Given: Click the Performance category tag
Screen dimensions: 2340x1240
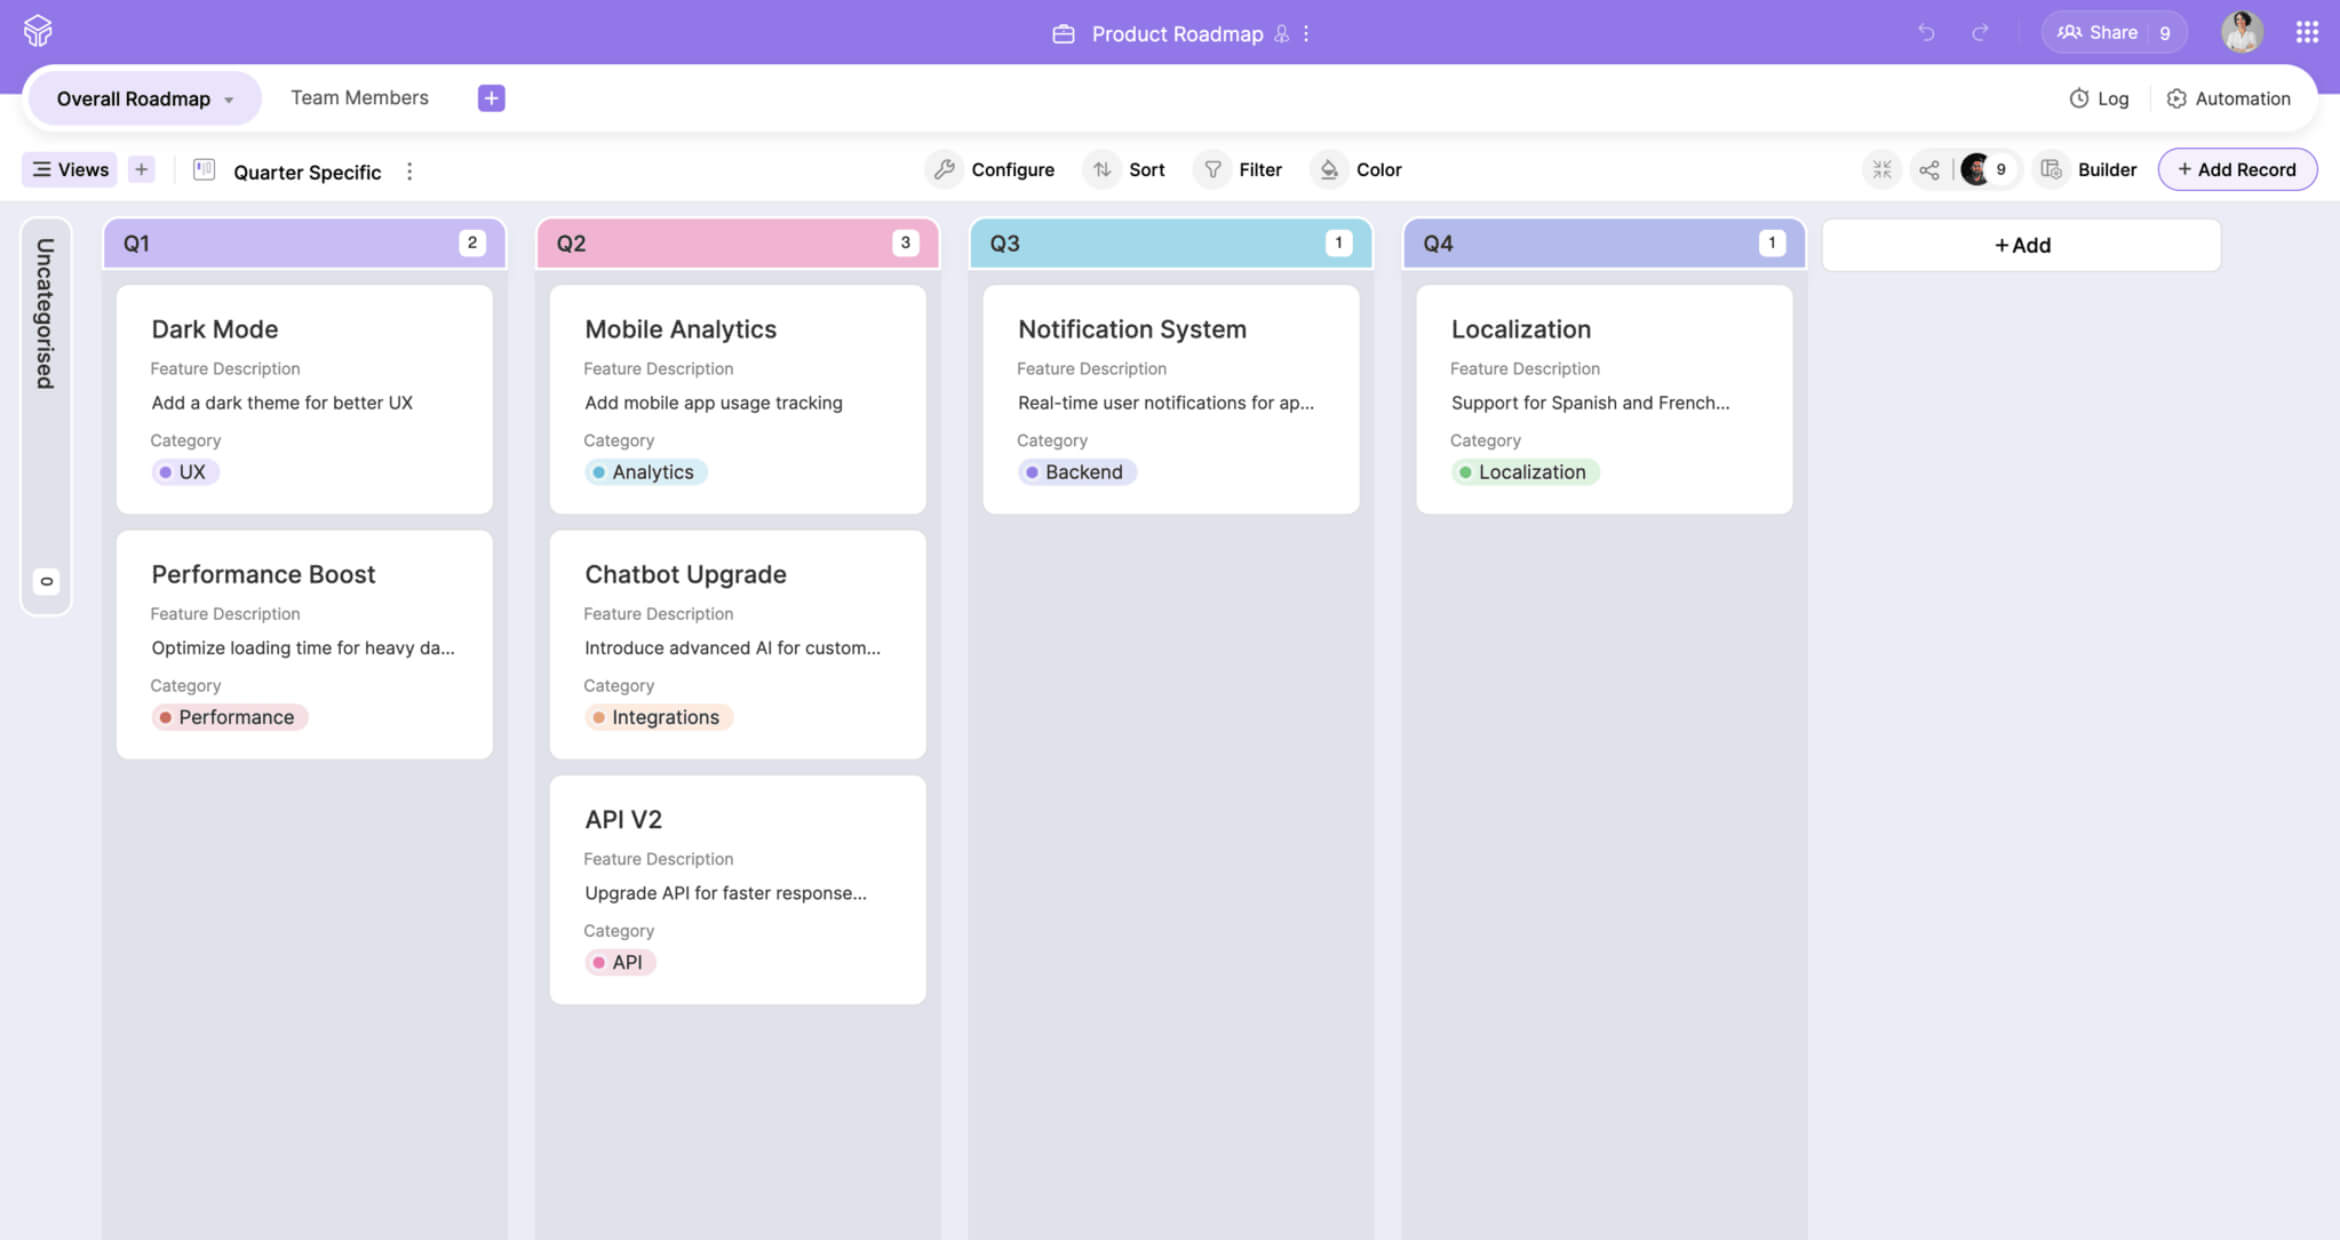Looking at the screenshot, I should (229, 717).
